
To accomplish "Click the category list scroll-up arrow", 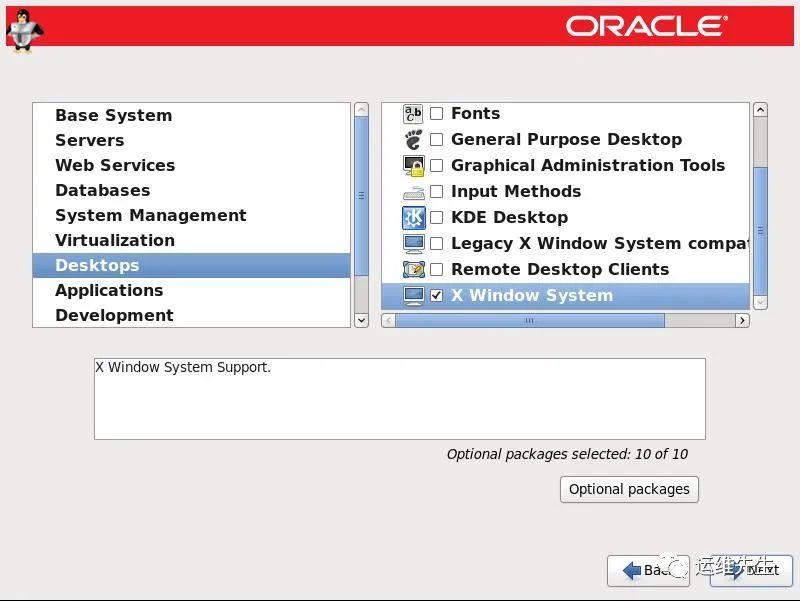I will 361,110.
